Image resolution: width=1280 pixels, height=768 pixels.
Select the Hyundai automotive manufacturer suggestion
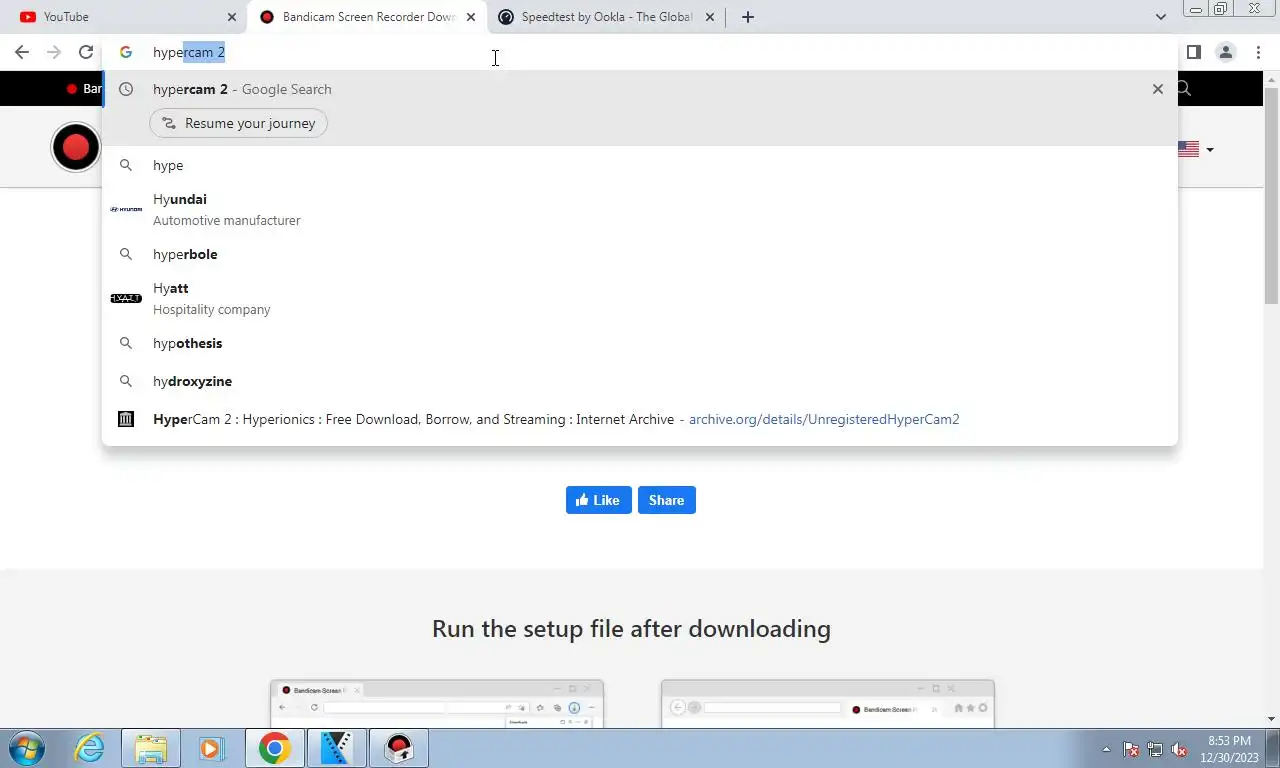(x=640, y=209)
